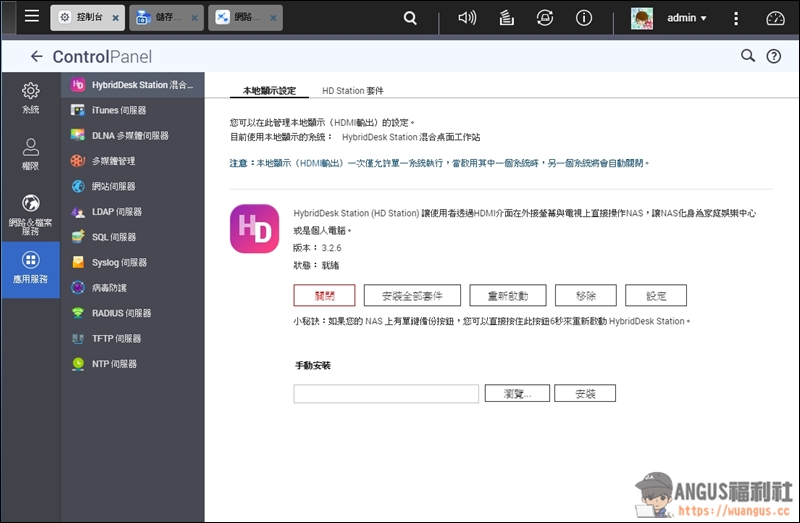Click the Control Panel help question icon
Screen dimensions: 800x523
click(773, 57)
